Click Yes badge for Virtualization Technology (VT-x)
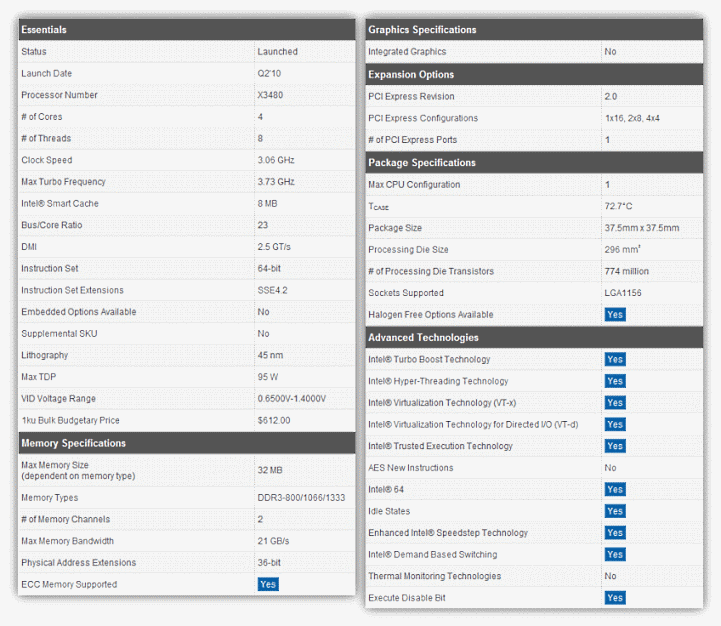Viewport: 721px width, 626px height. tap(615, 402)
